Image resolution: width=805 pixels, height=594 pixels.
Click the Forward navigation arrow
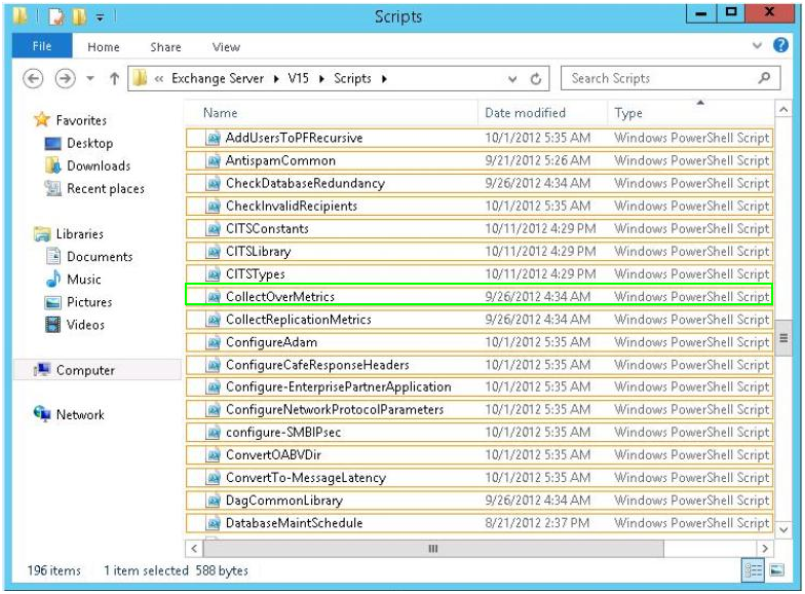tap(65, 79)
